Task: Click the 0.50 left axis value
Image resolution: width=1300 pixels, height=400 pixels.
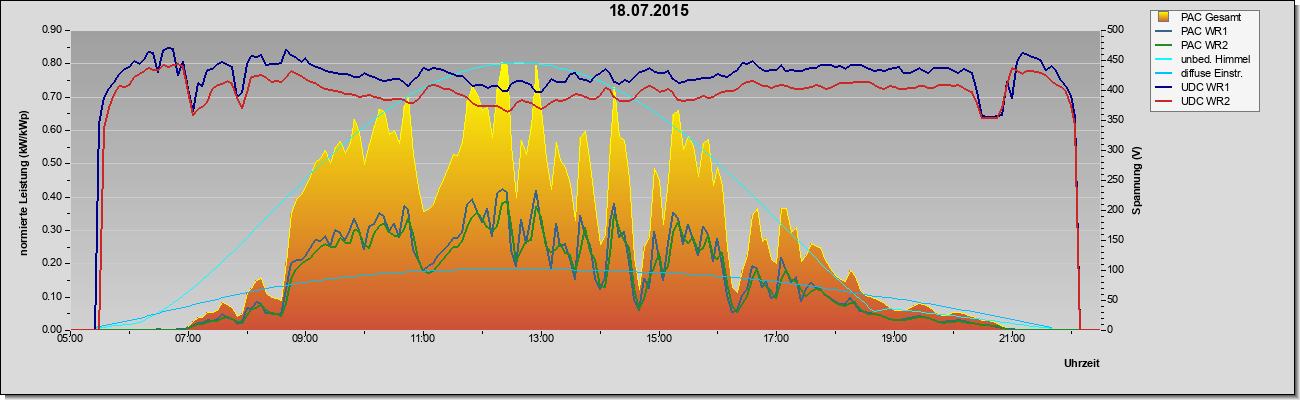Action: click(x=53, y=163)
